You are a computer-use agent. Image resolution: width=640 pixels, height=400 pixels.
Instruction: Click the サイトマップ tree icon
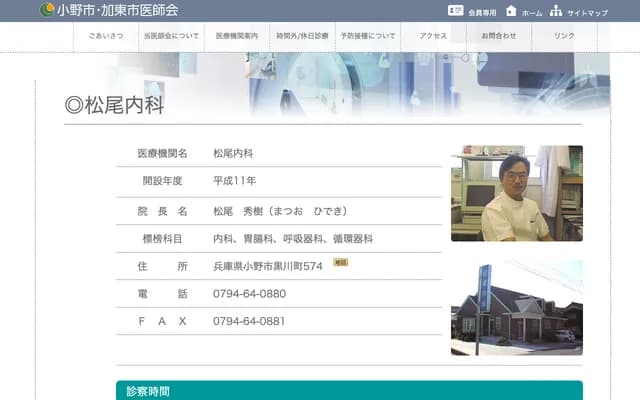[x=556, y=11]
